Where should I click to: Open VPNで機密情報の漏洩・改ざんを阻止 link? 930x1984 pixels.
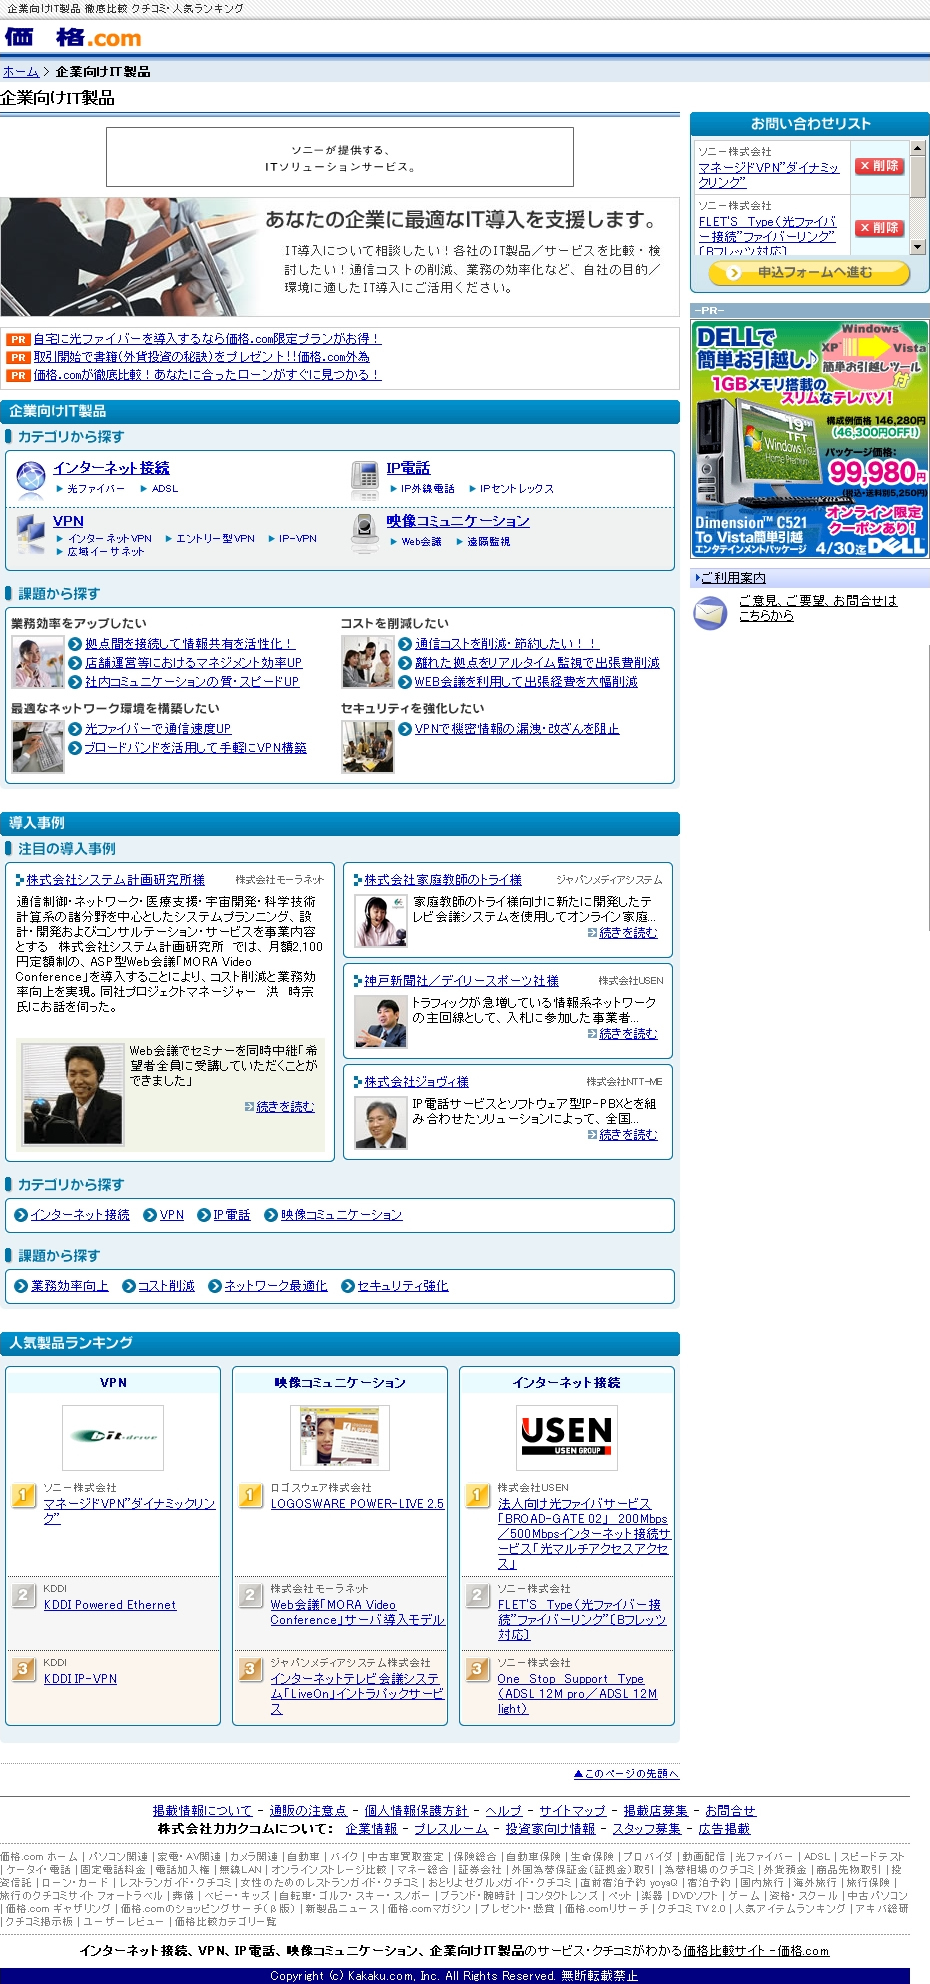click(517, 729)
